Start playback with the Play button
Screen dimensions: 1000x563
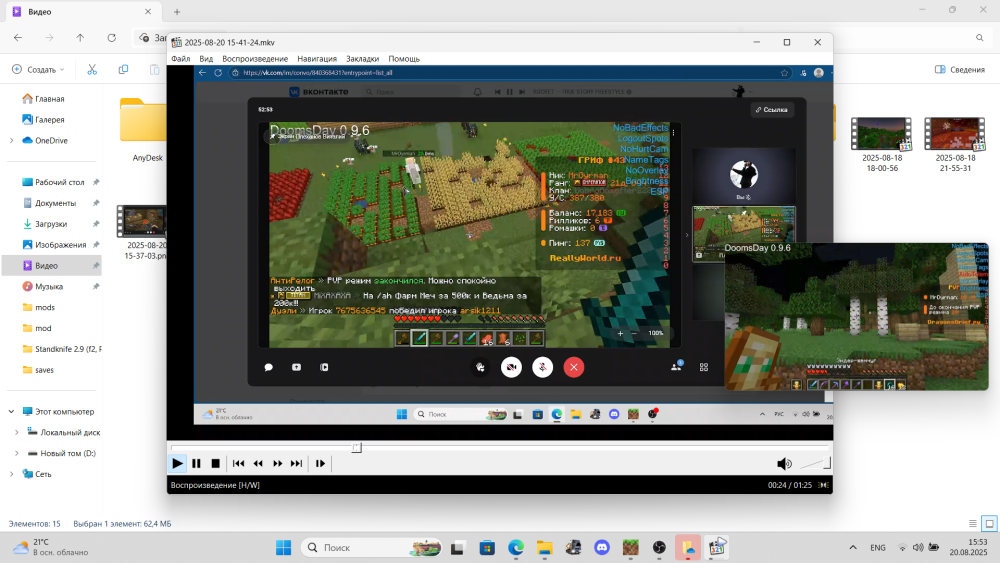click(177, 464)
